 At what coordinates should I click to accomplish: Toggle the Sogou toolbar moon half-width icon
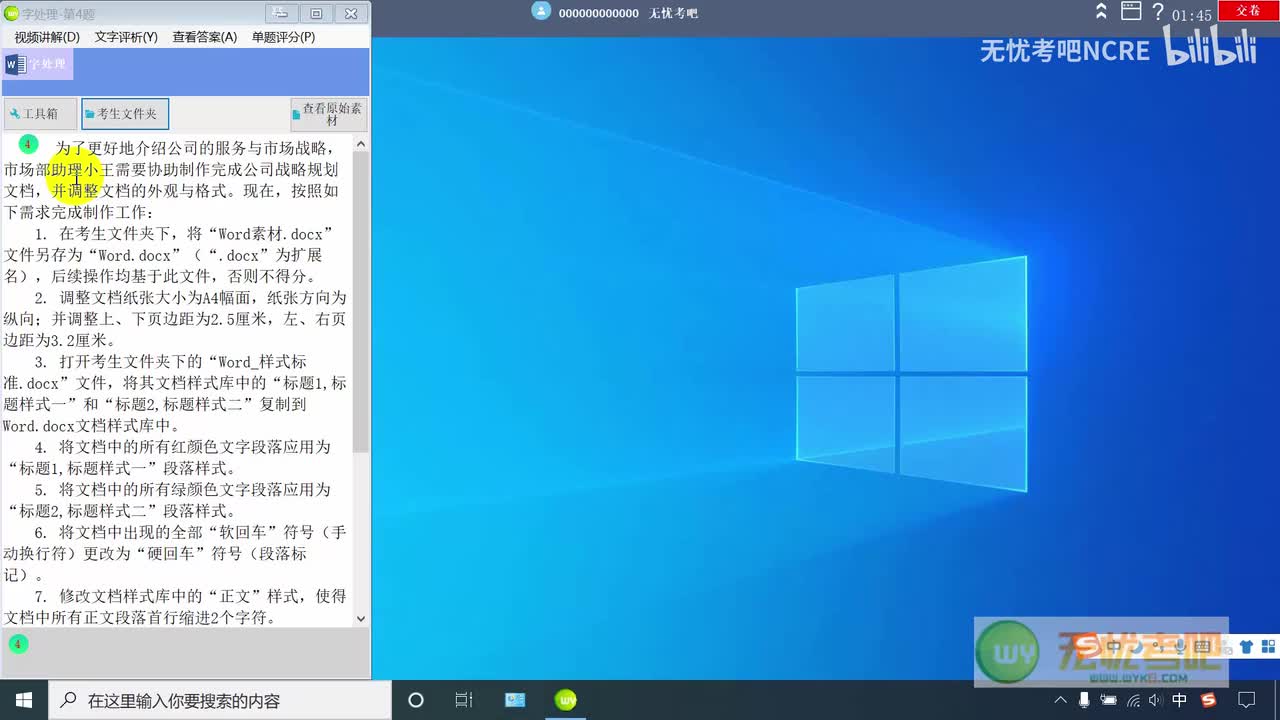[1137, 646]
